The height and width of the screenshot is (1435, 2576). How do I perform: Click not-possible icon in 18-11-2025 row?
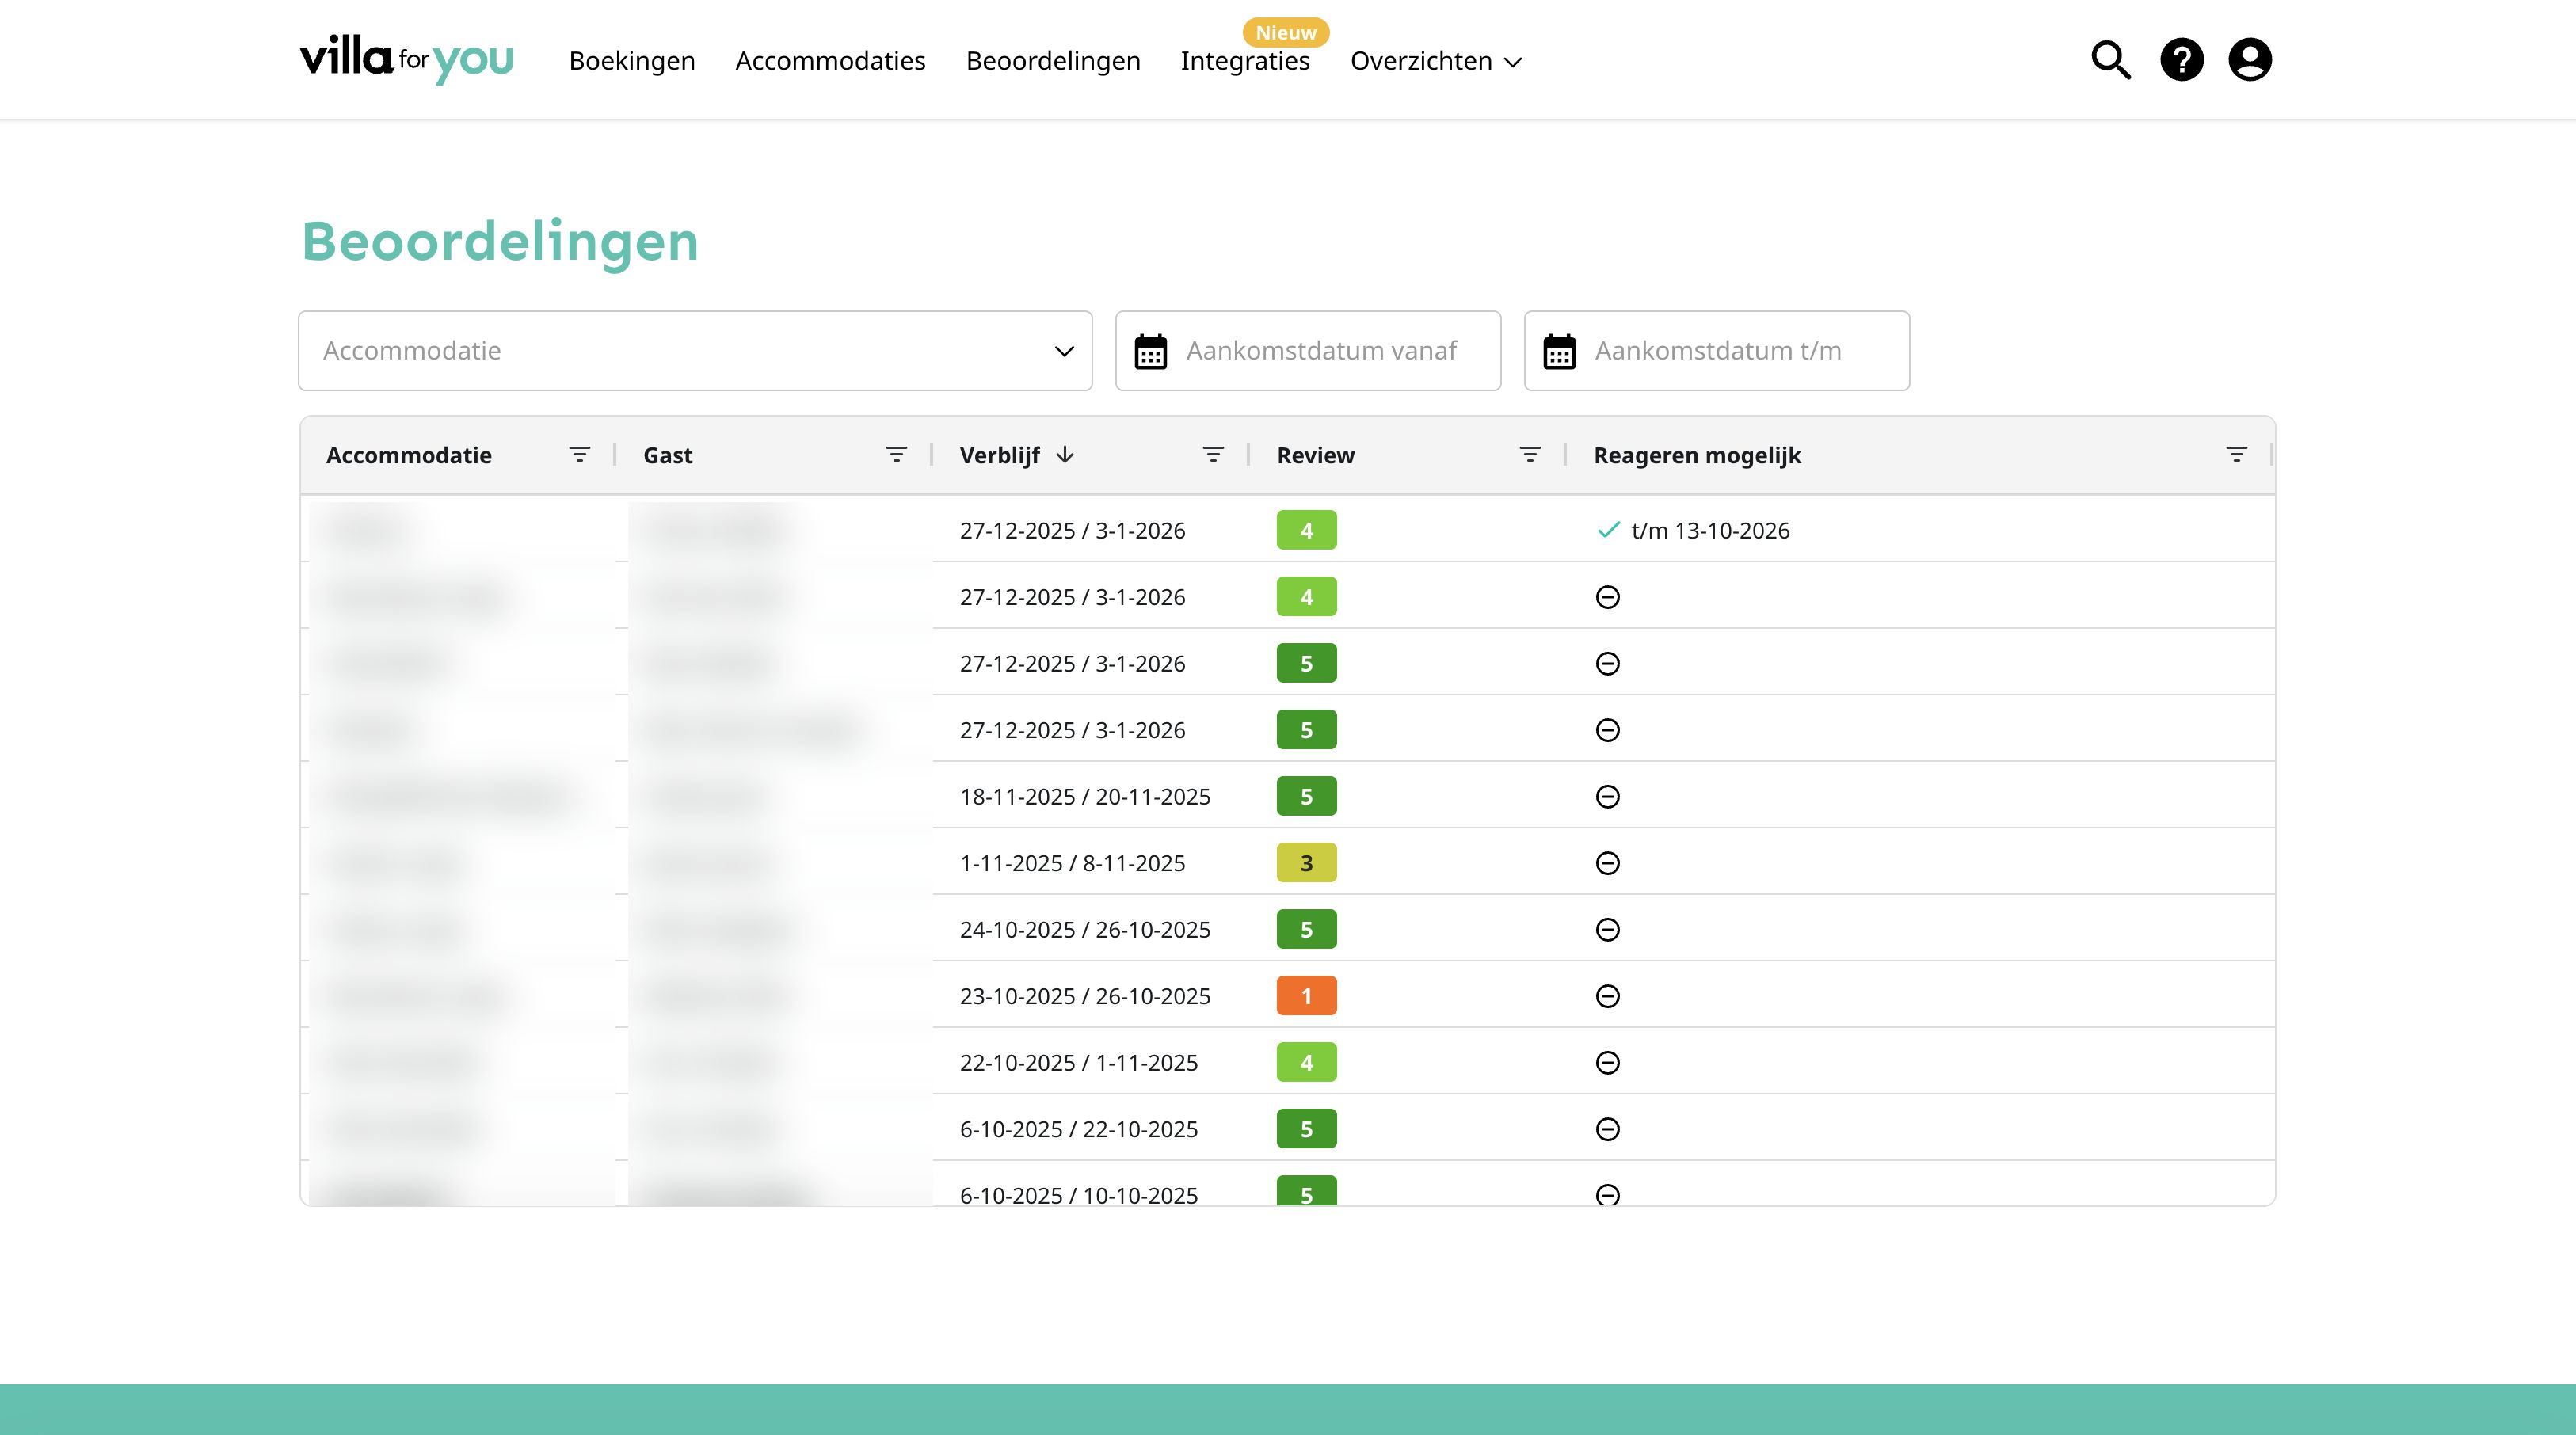[x=1608, y=797]
